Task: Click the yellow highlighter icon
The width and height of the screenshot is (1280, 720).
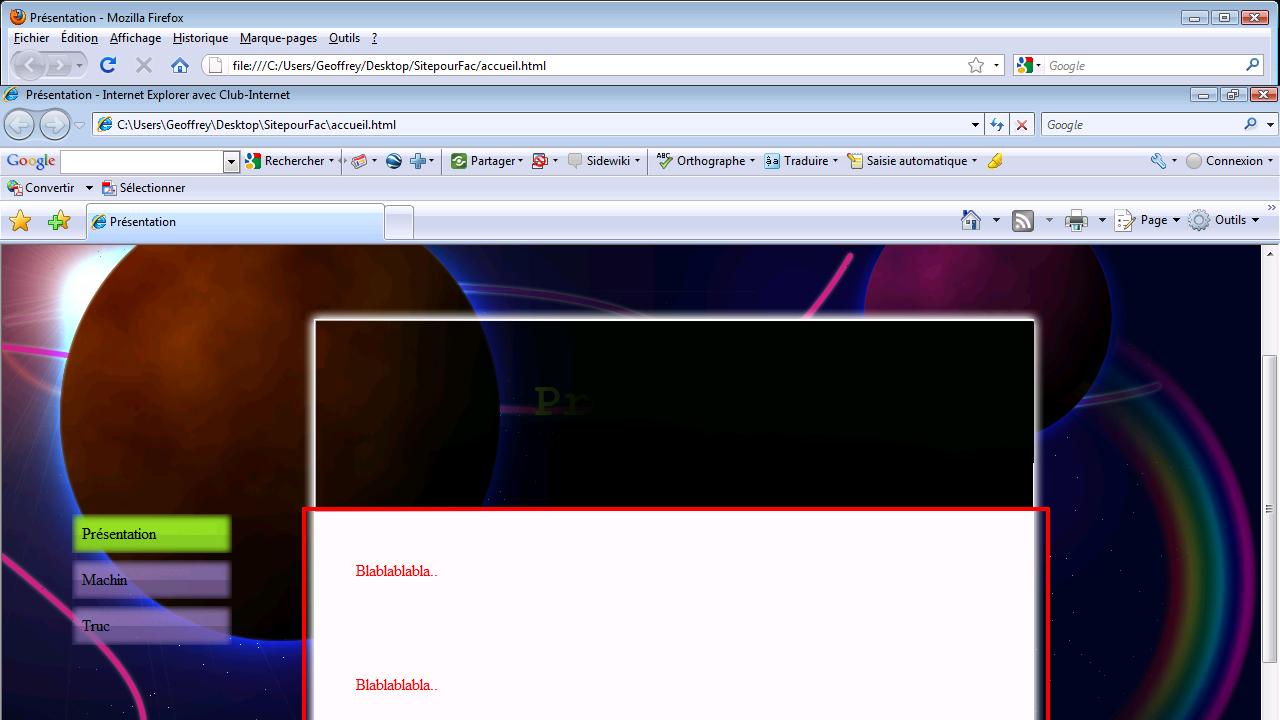Action: coord(995,161)
